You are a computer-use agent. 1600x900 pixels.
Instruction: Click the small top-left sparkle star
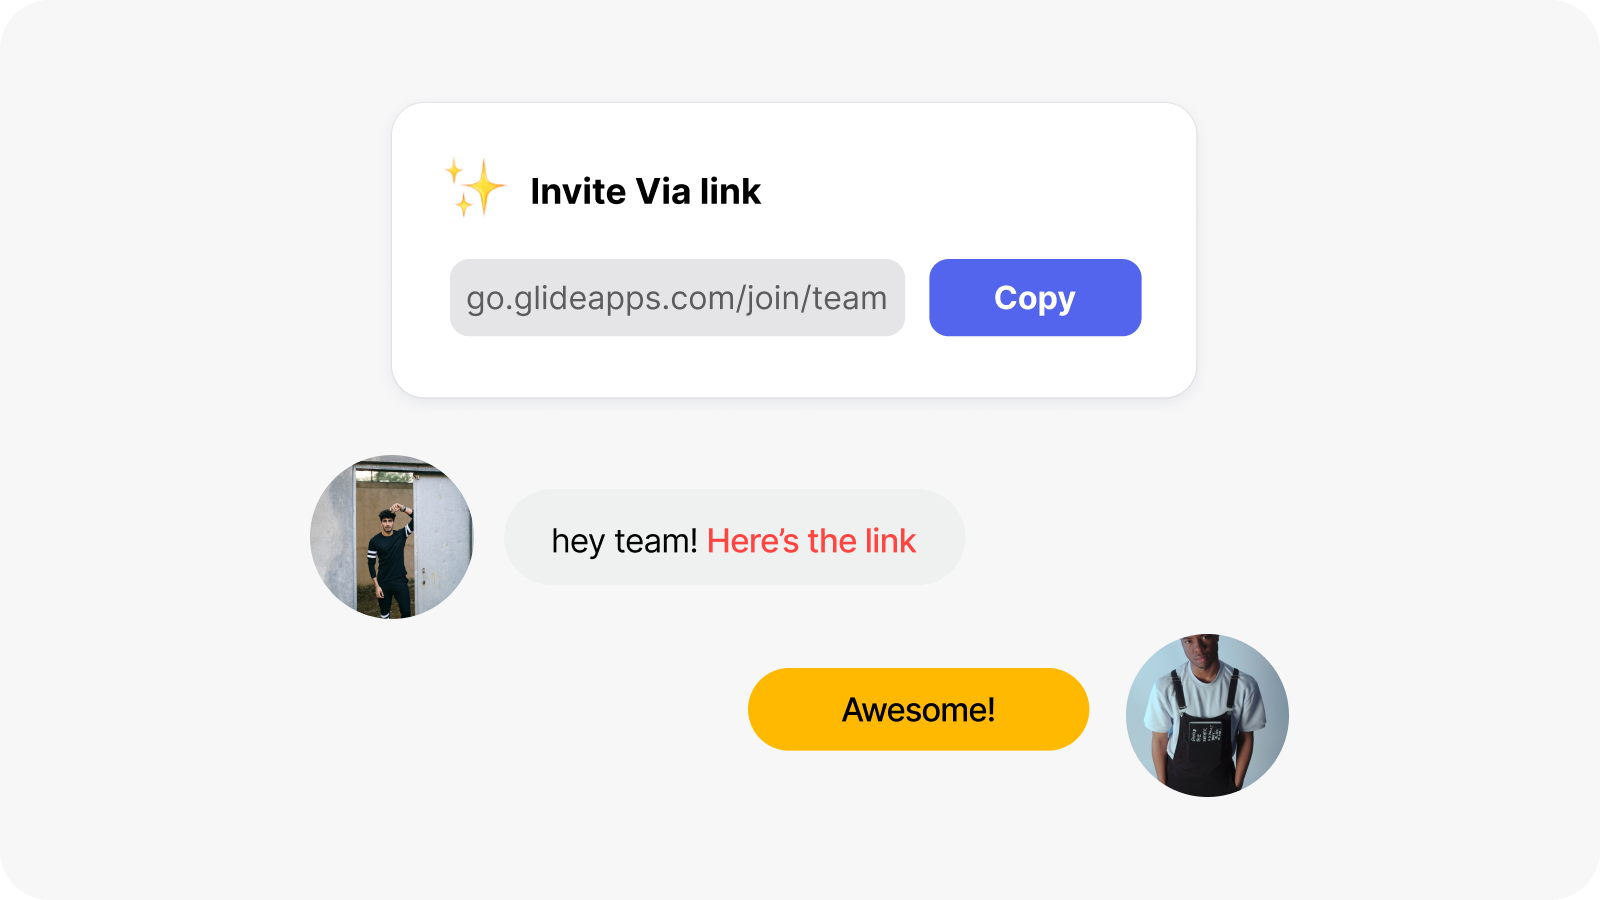pos(454,170)
